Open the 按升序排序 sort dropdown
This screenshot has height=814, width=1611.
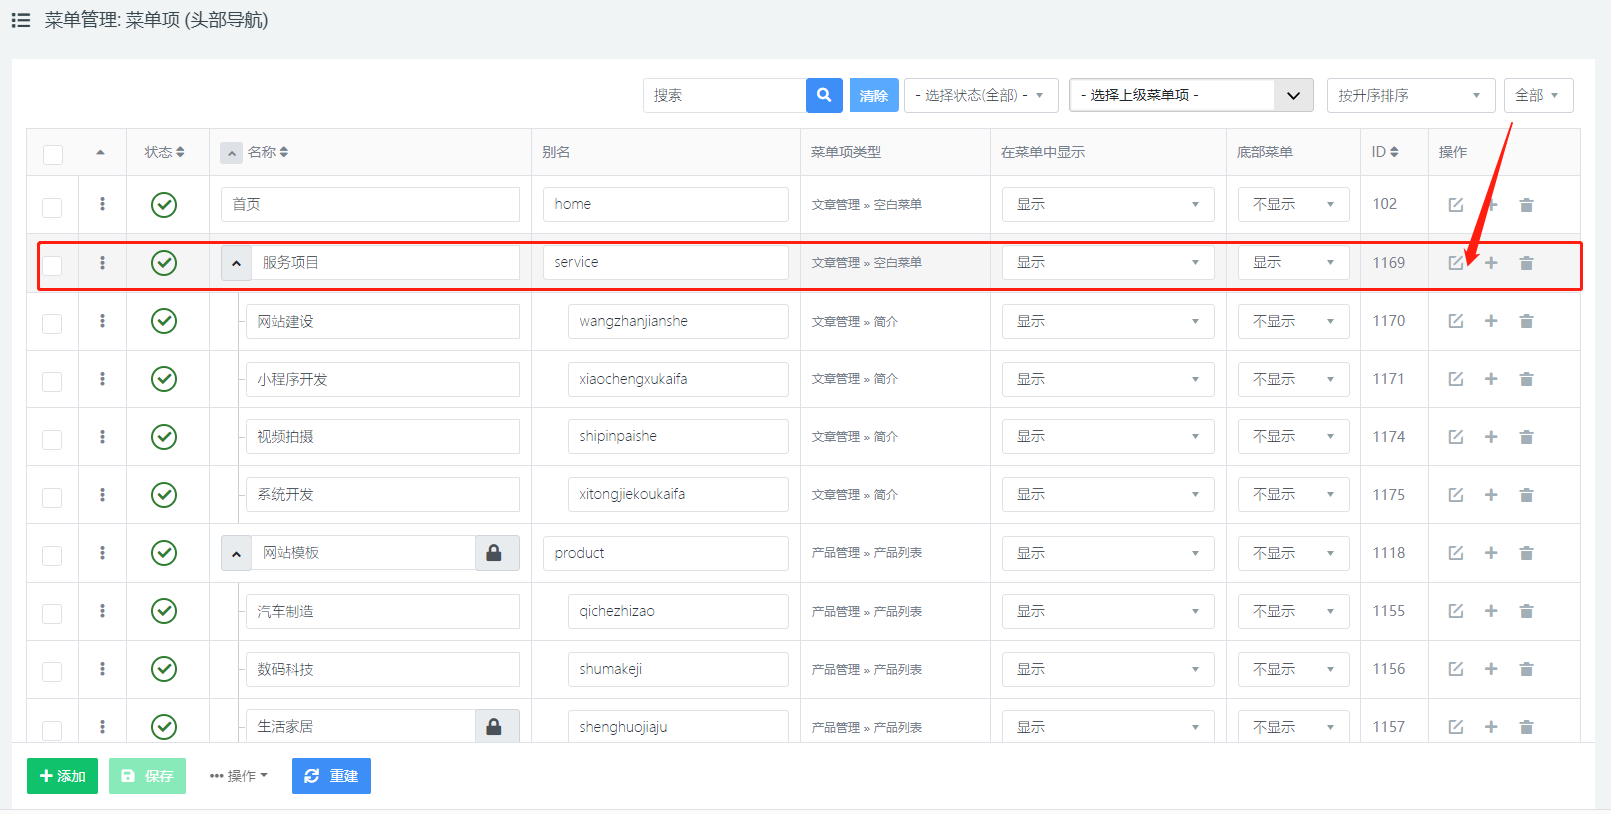tap(1410, 96)
